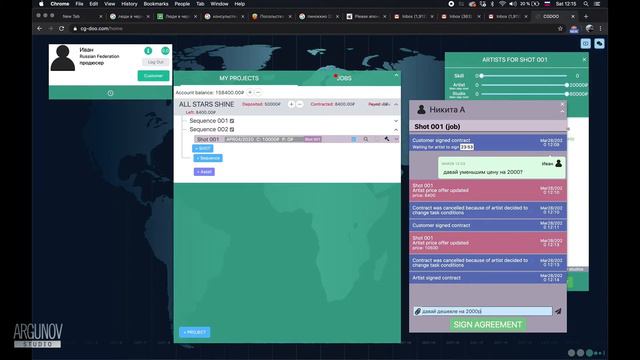
Task: Collapse Sequence 002 with its chevron
Action: (396, 129)
